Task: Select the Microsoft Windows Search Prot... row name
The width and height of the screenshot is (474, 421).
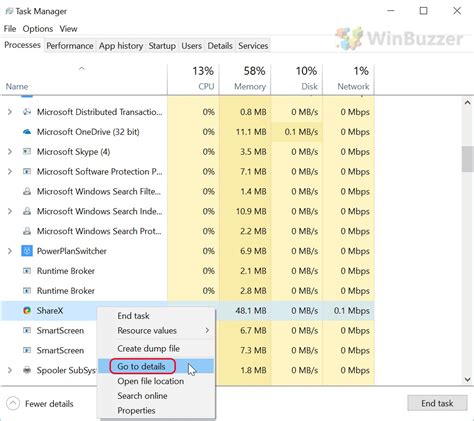Action: pos(99,231)
